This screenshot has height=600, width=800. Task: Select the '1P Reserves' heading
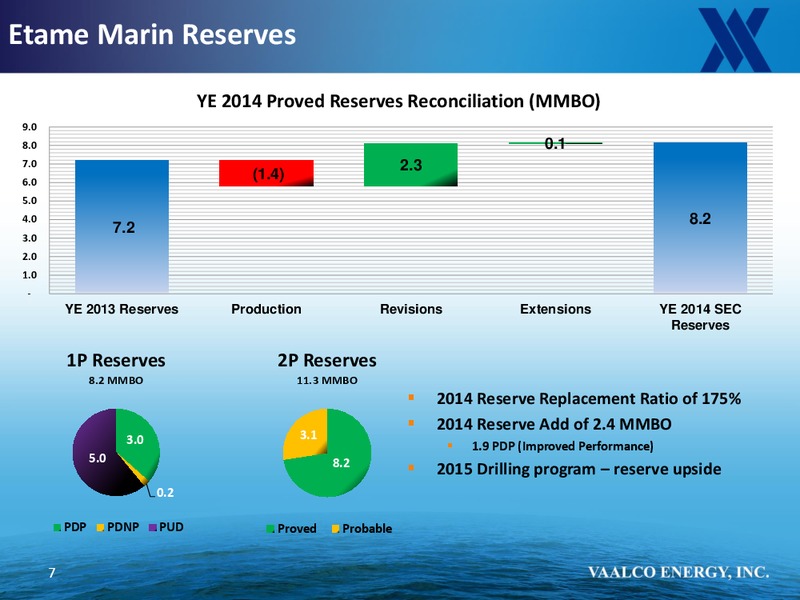tap(116, 360)
